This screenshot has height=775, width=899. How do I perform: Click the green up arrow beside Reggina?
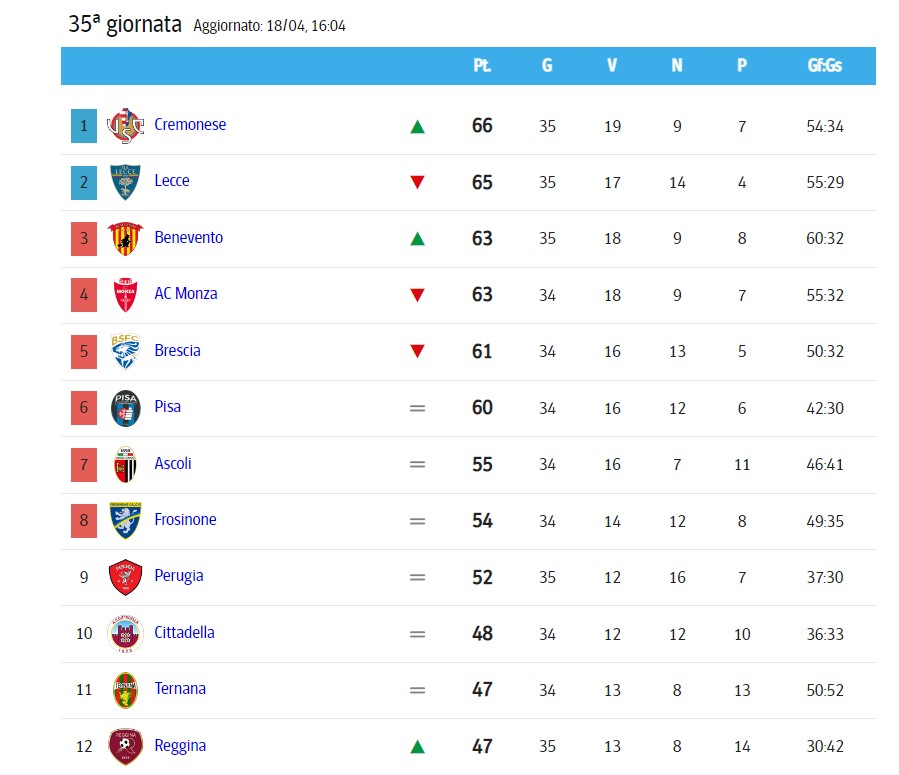(417, 746)
